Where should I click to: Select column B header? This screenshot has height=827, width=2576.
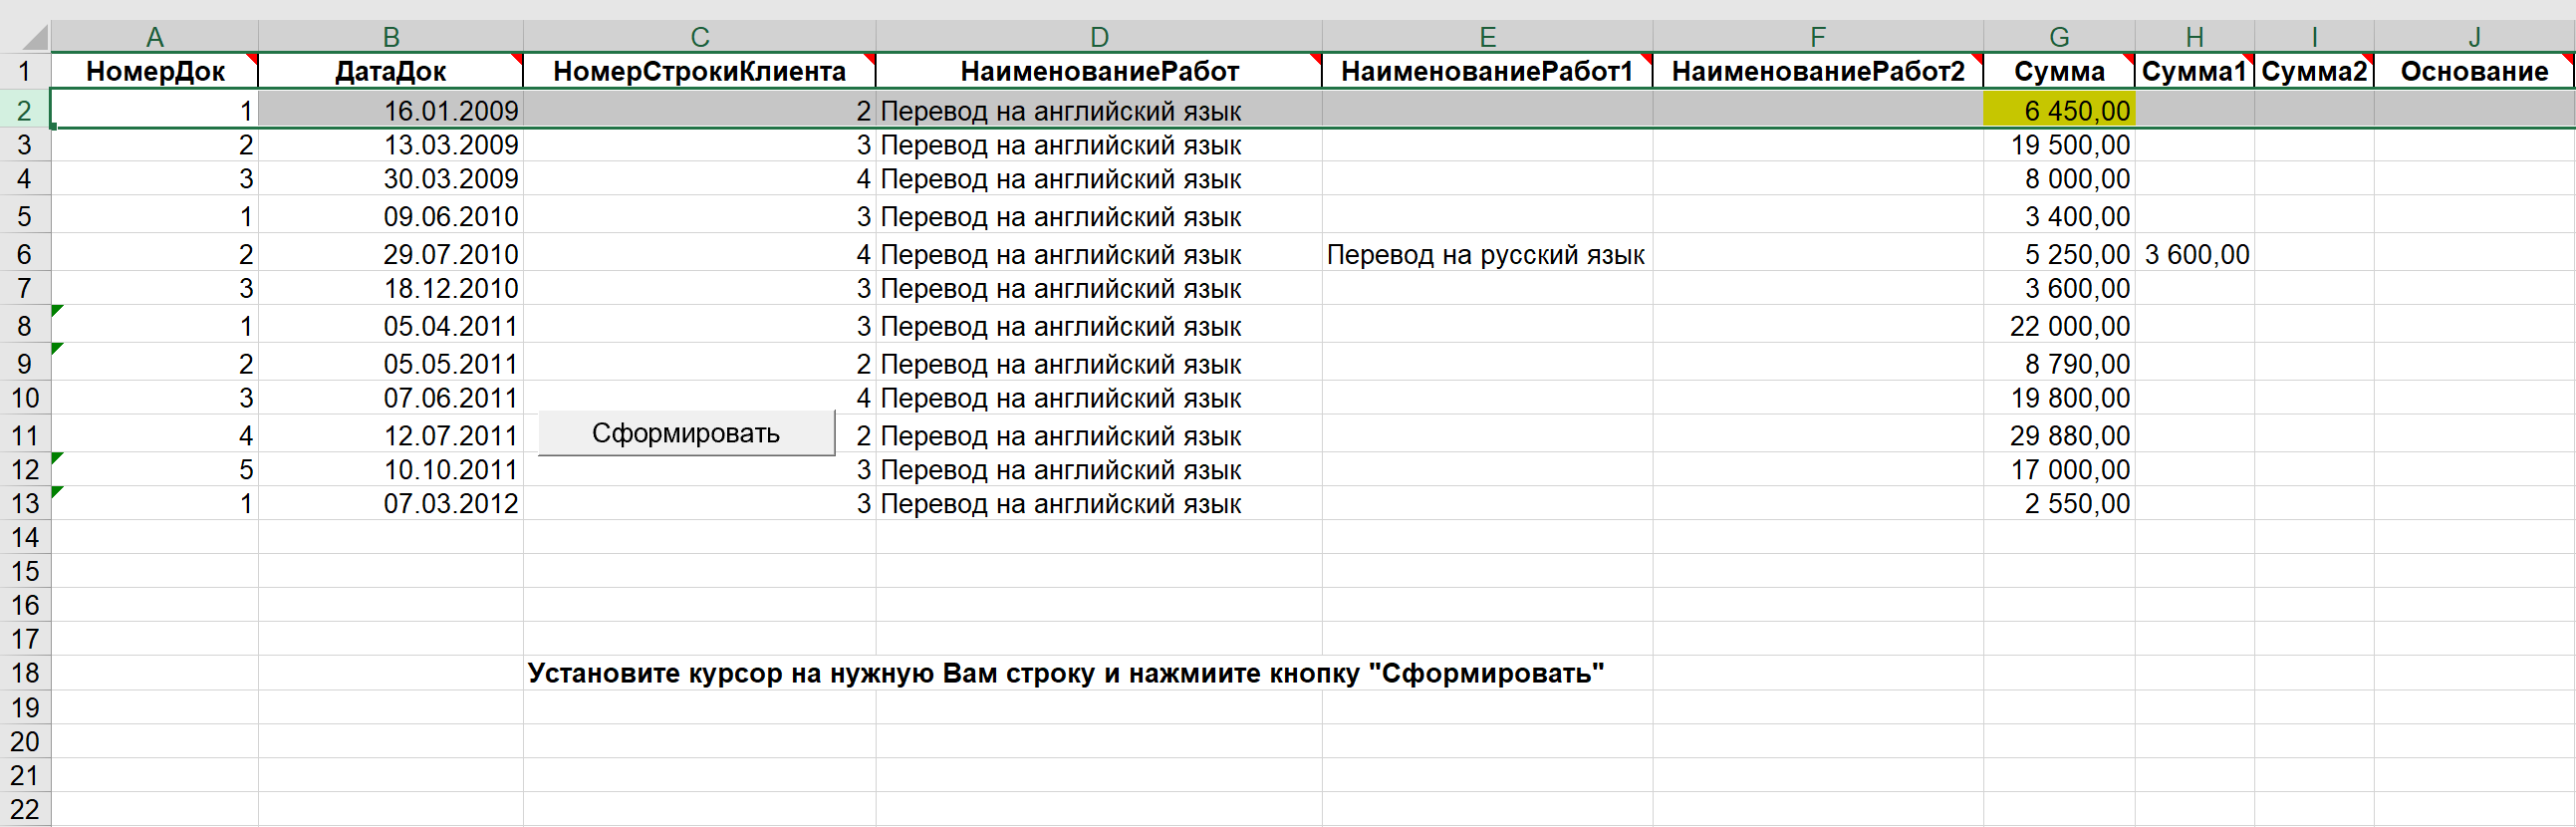click(x=391, y=37)
